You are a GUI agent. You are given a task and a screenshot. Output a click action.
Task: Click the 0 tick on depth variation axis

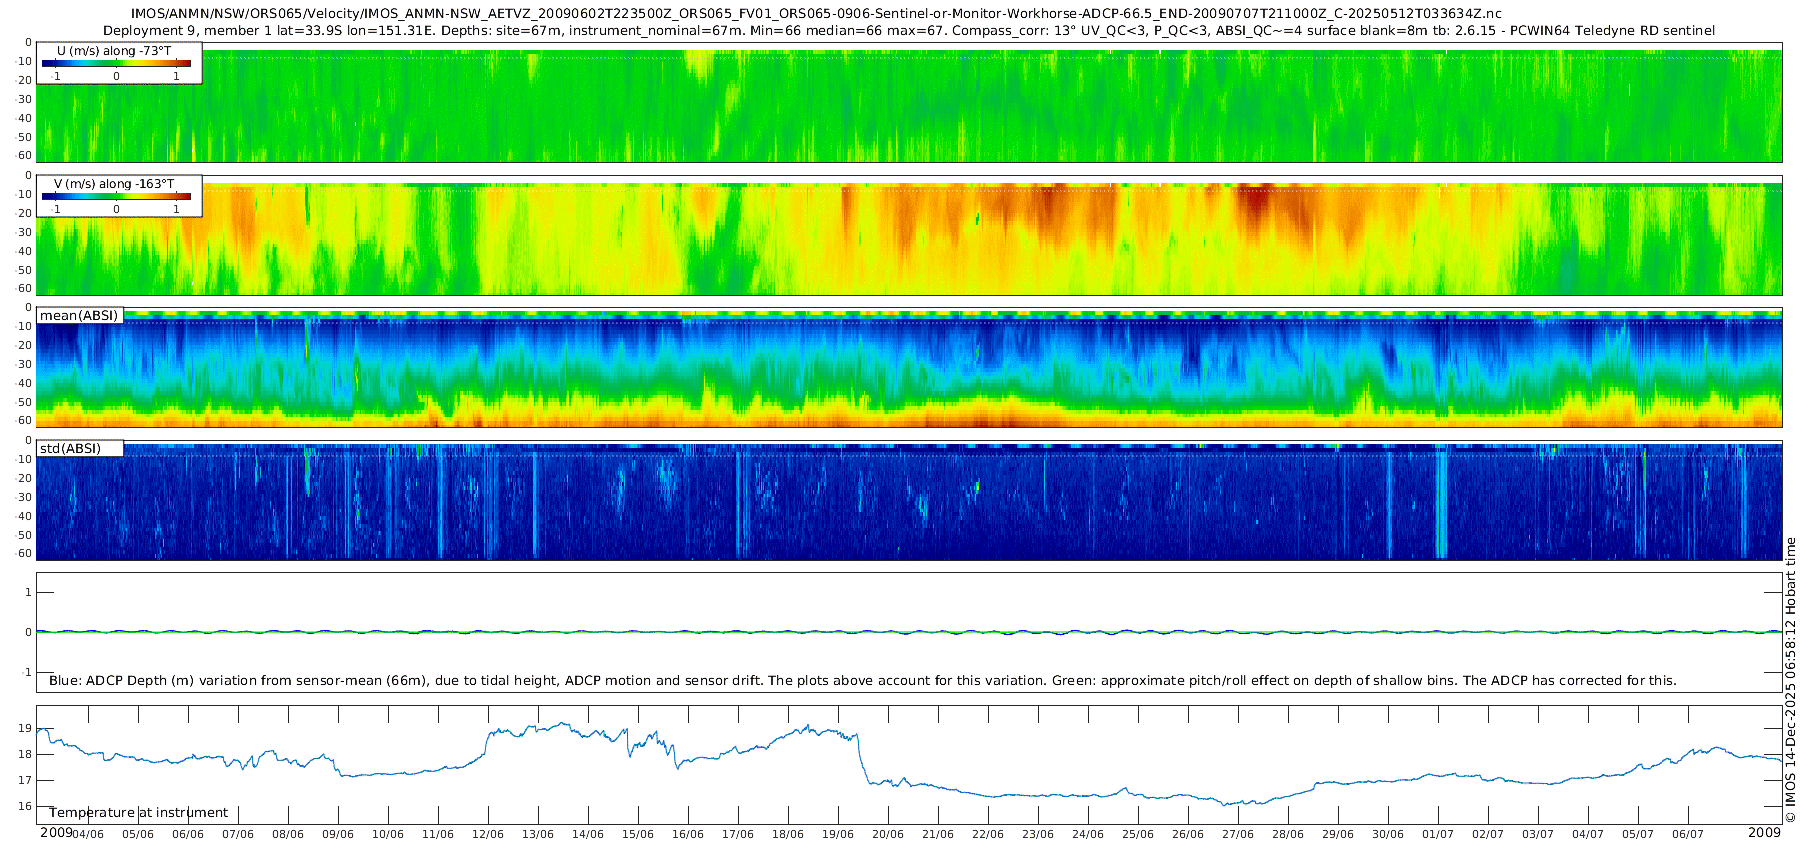(x=28, y=632)
